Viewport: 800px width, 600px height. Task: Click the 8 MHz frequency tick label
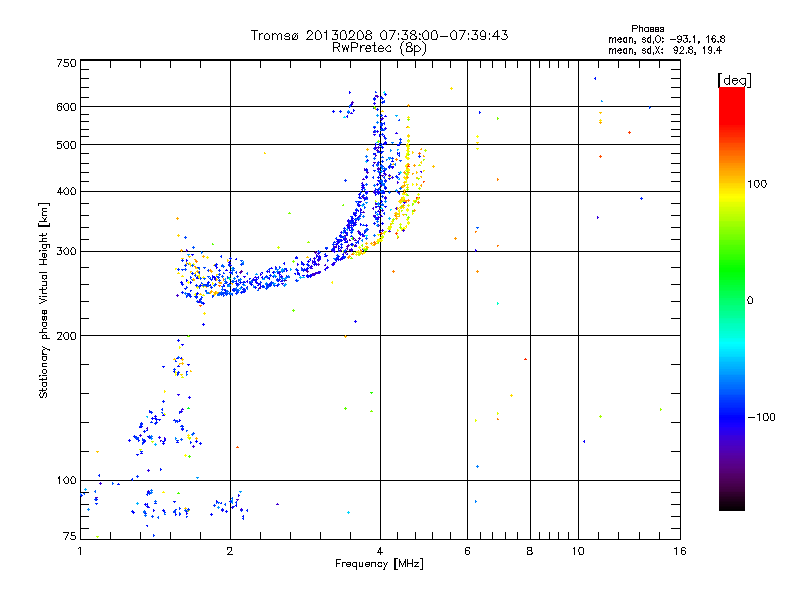(x=530, y=551)
